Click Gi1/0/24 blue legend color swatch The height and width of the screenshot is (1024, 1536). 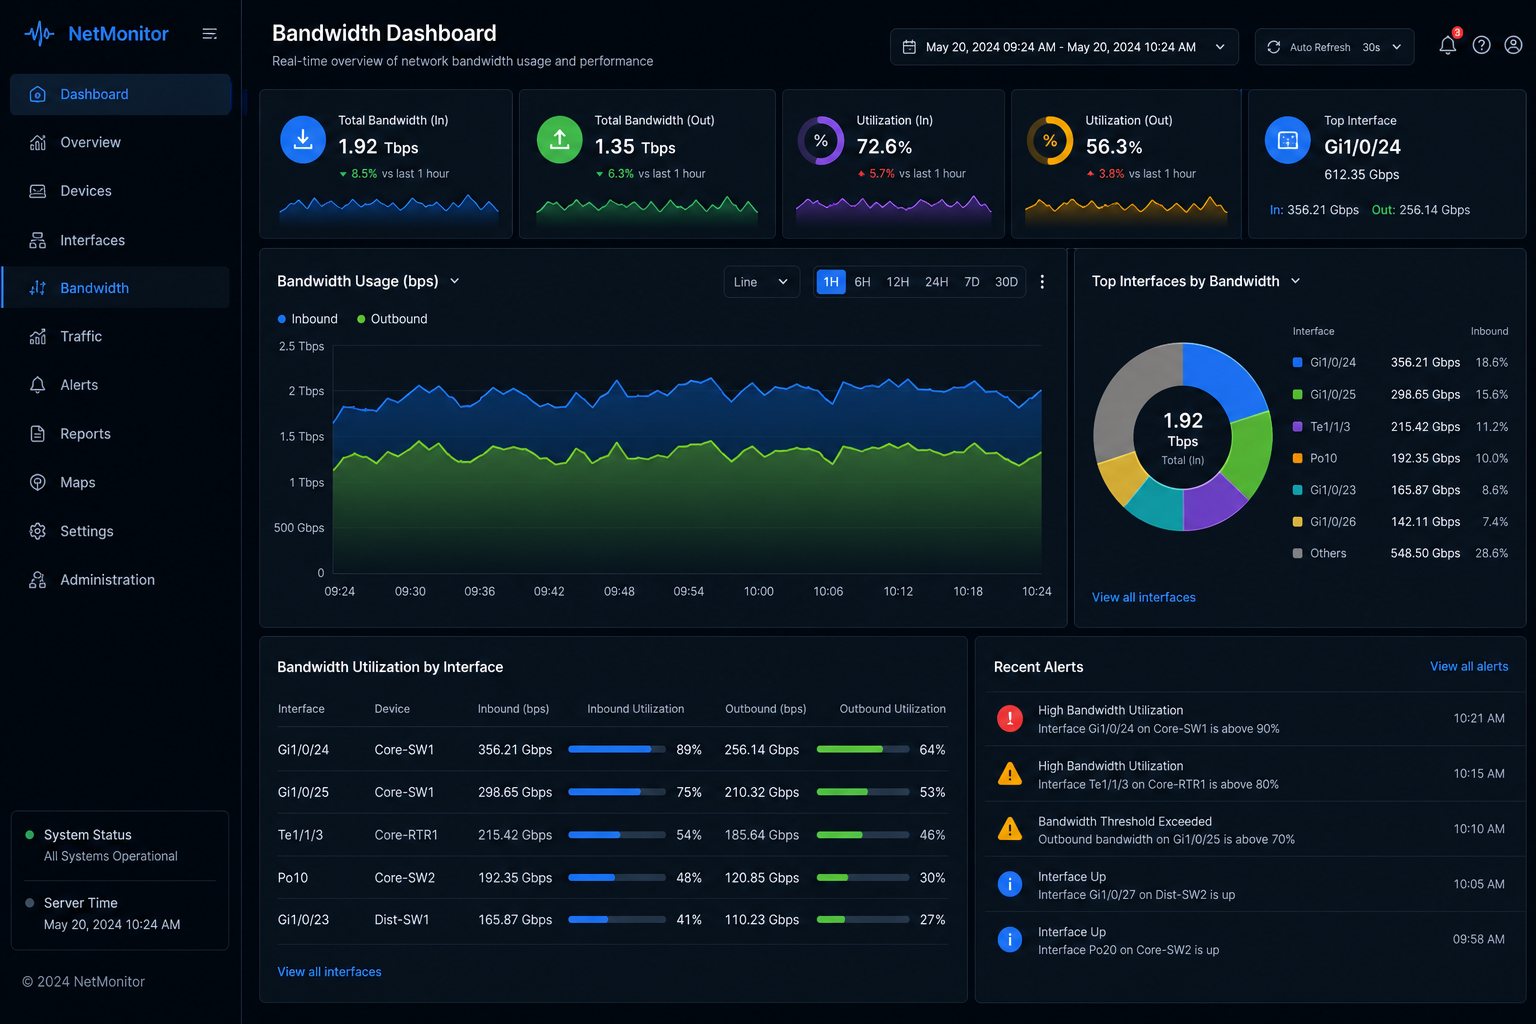[1297, 363]
